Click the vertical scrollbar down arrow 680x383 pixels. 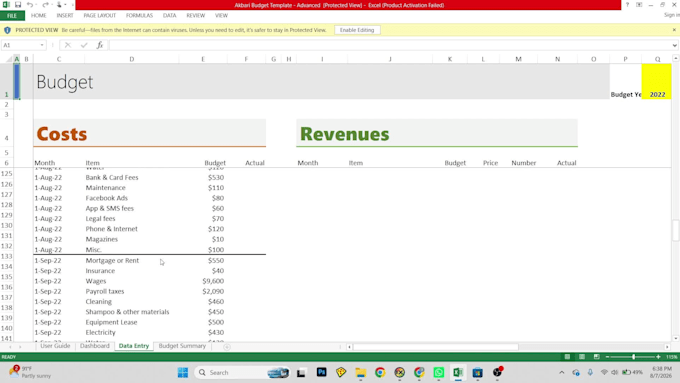[x=676, y=338]
